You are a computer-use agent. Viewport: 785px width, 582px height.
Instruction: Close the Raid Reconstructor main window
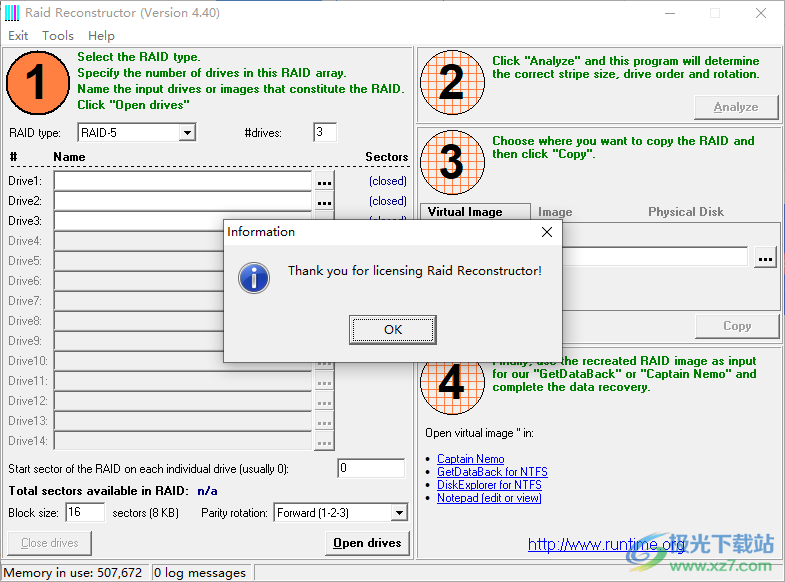761,13
